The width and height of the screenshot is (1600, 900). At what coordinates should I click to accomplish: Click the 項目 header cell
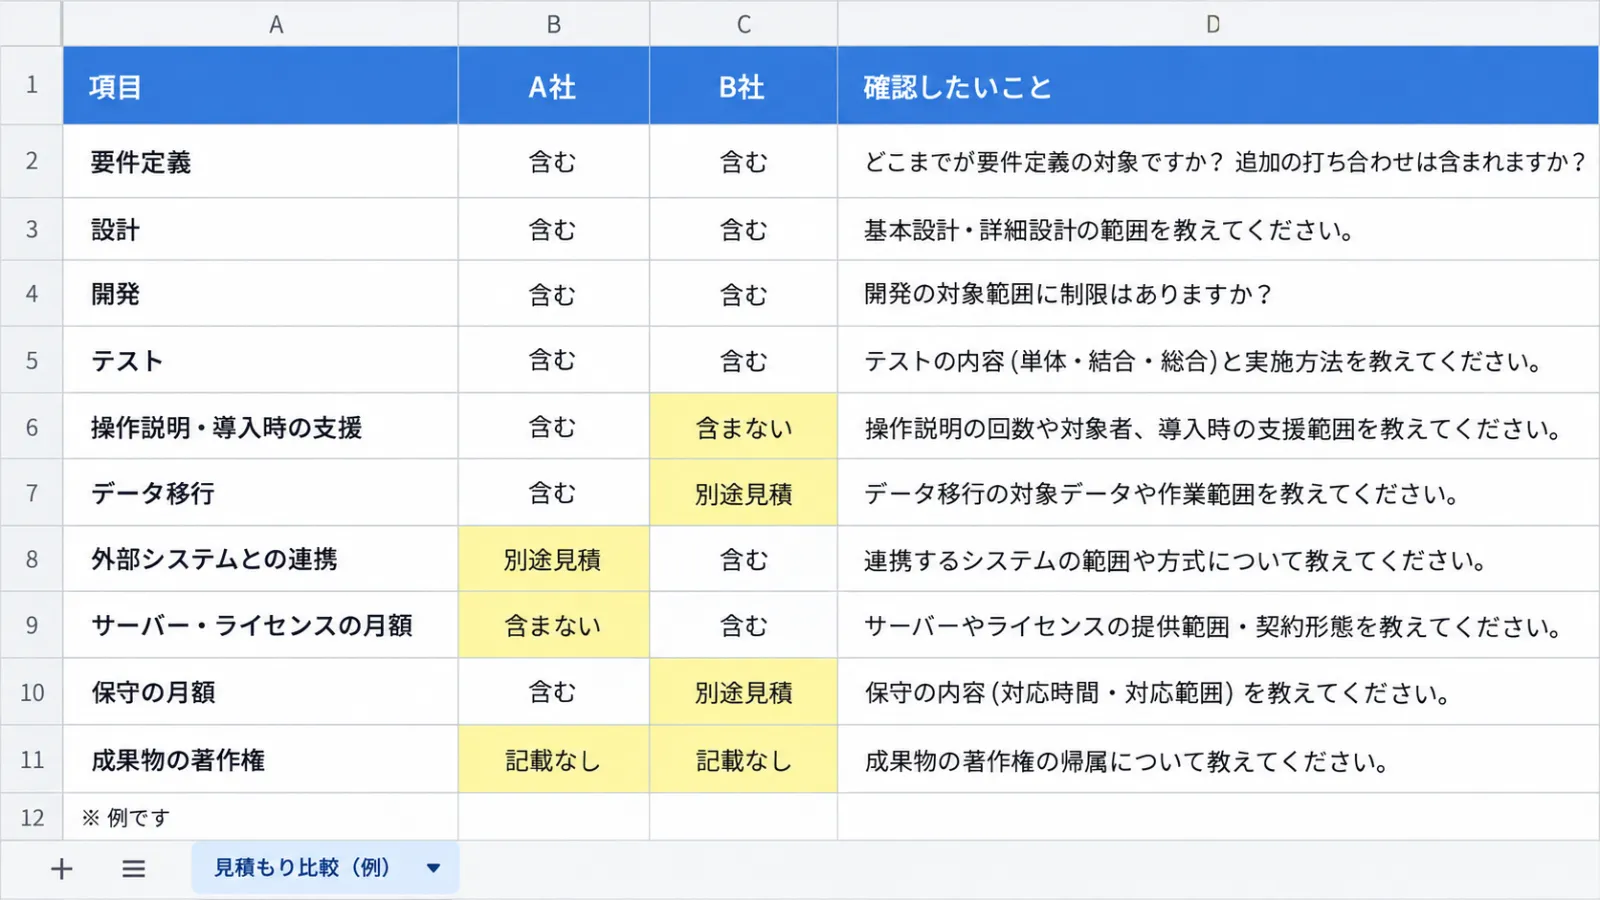point(260,86)
